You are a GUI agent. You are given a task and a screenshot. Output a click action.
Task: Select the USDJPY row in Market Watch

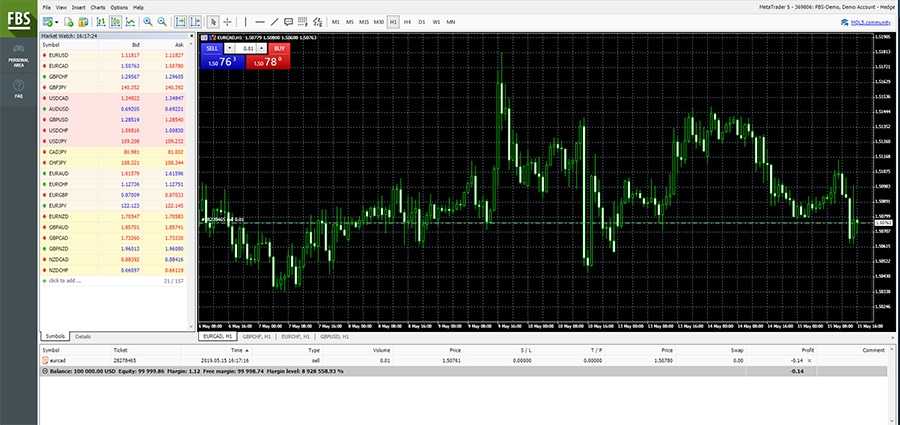[58, 140]
